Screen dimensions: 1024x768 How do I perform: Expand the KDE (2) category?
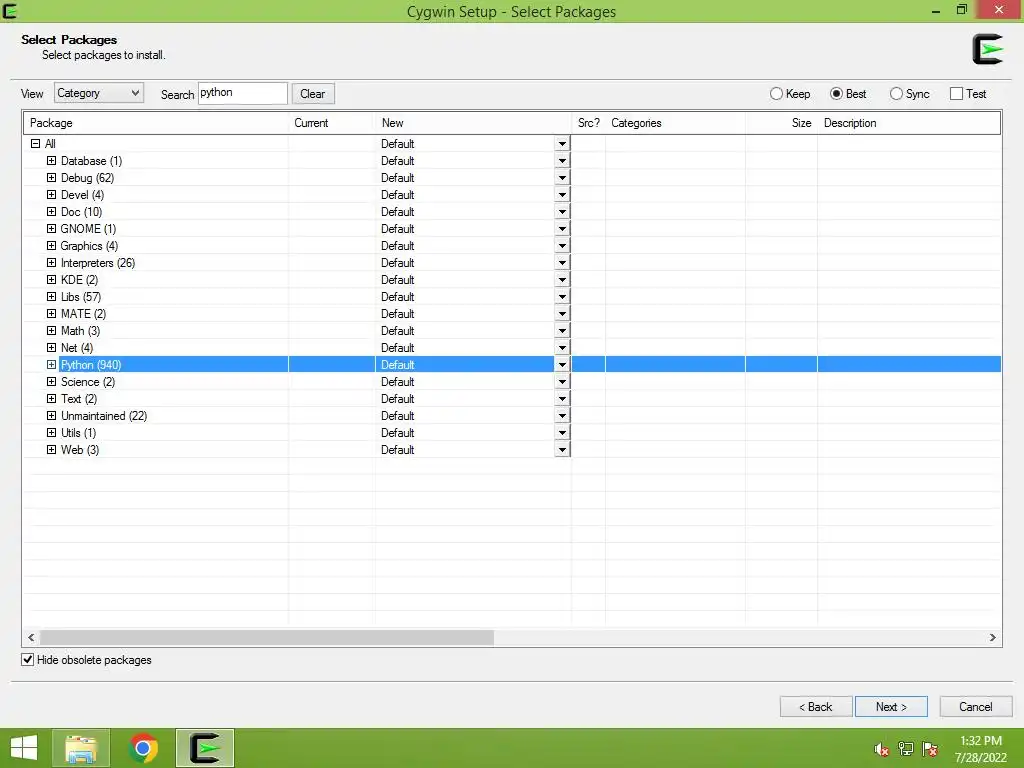point(52,280)
